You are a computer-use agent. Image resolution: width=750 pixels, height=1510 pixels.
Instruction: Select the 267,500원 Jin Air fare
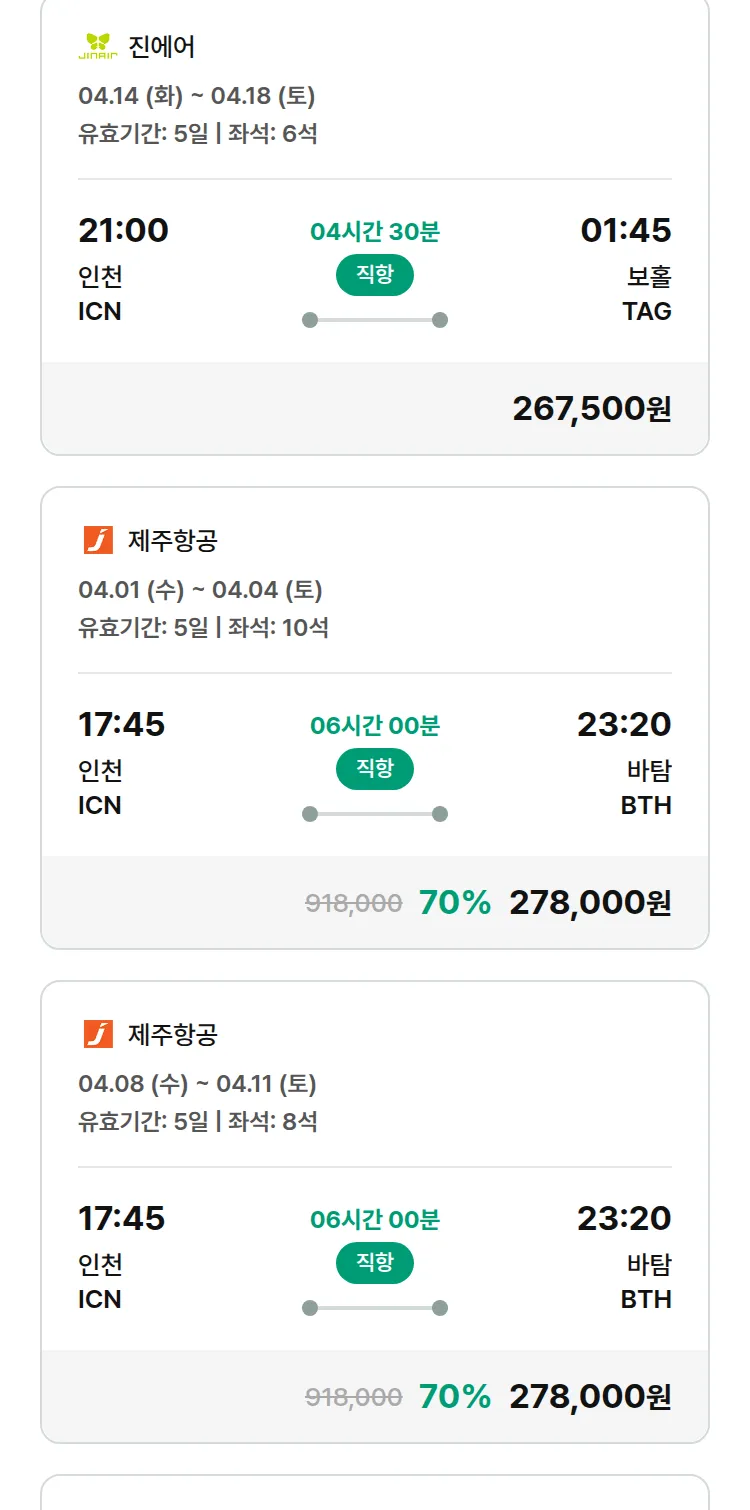(591, 408)
